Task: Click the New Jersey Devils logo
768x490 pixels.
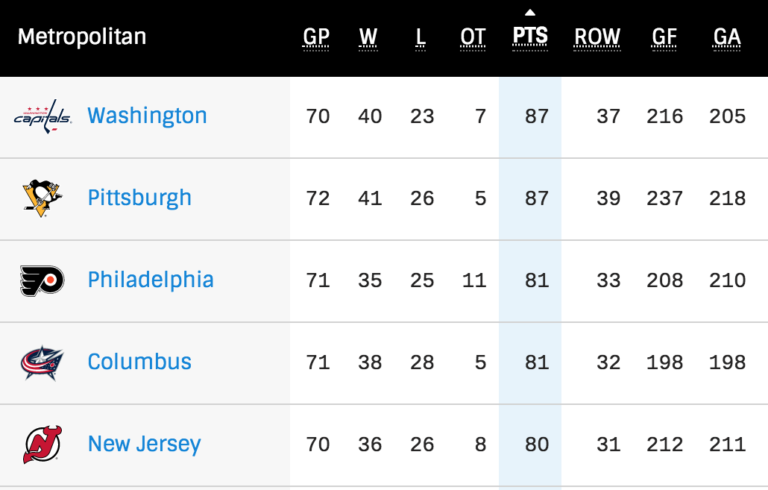Action: coord(42,444)
